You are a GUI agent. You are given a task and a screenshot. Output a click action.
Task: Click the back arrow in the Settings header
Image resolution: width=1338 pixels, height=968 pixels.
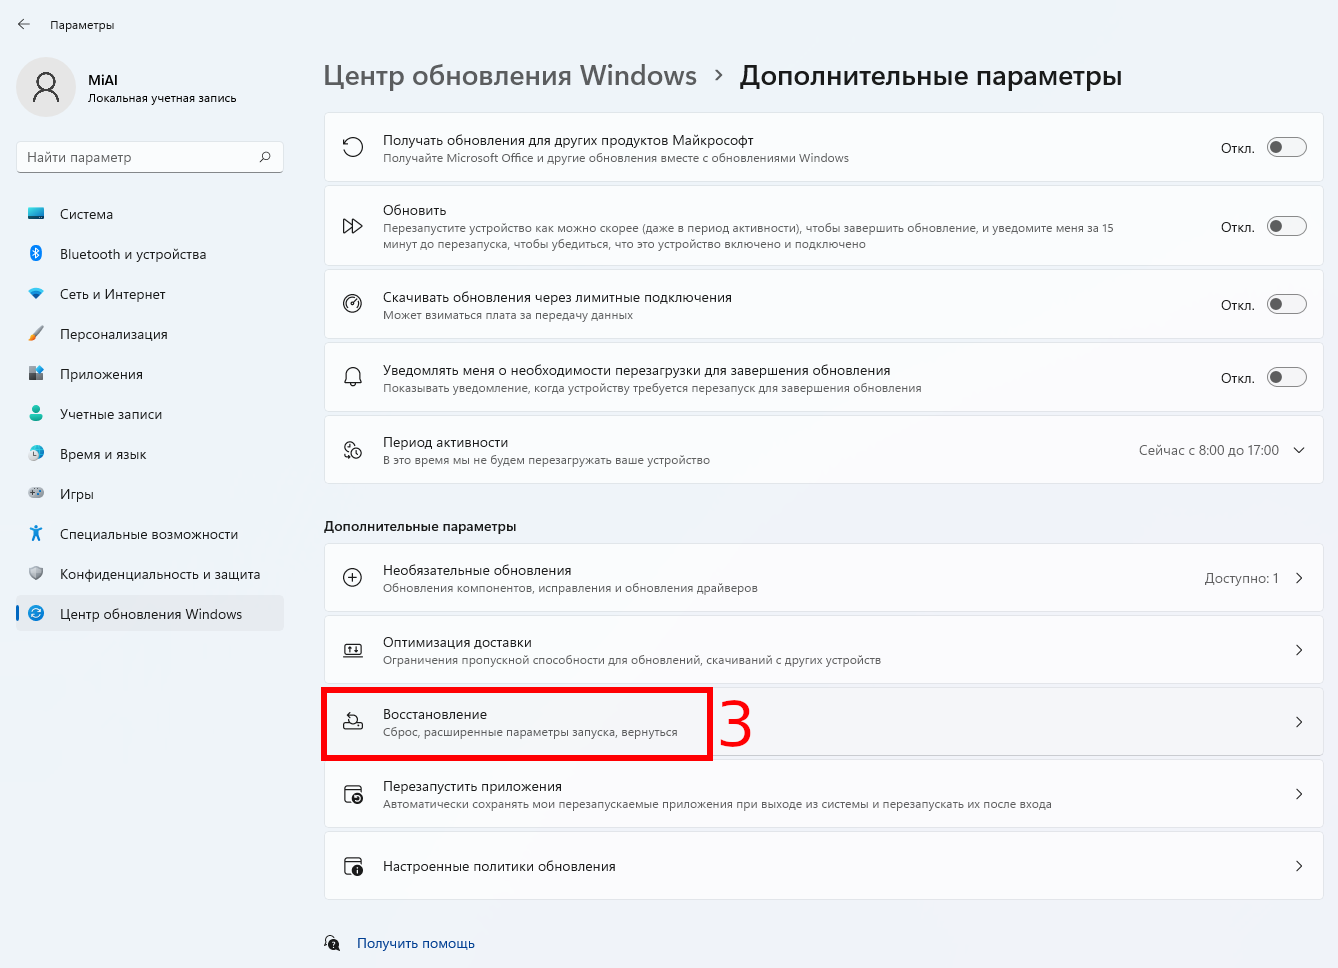pyautogui.click(x=24, y=24)
